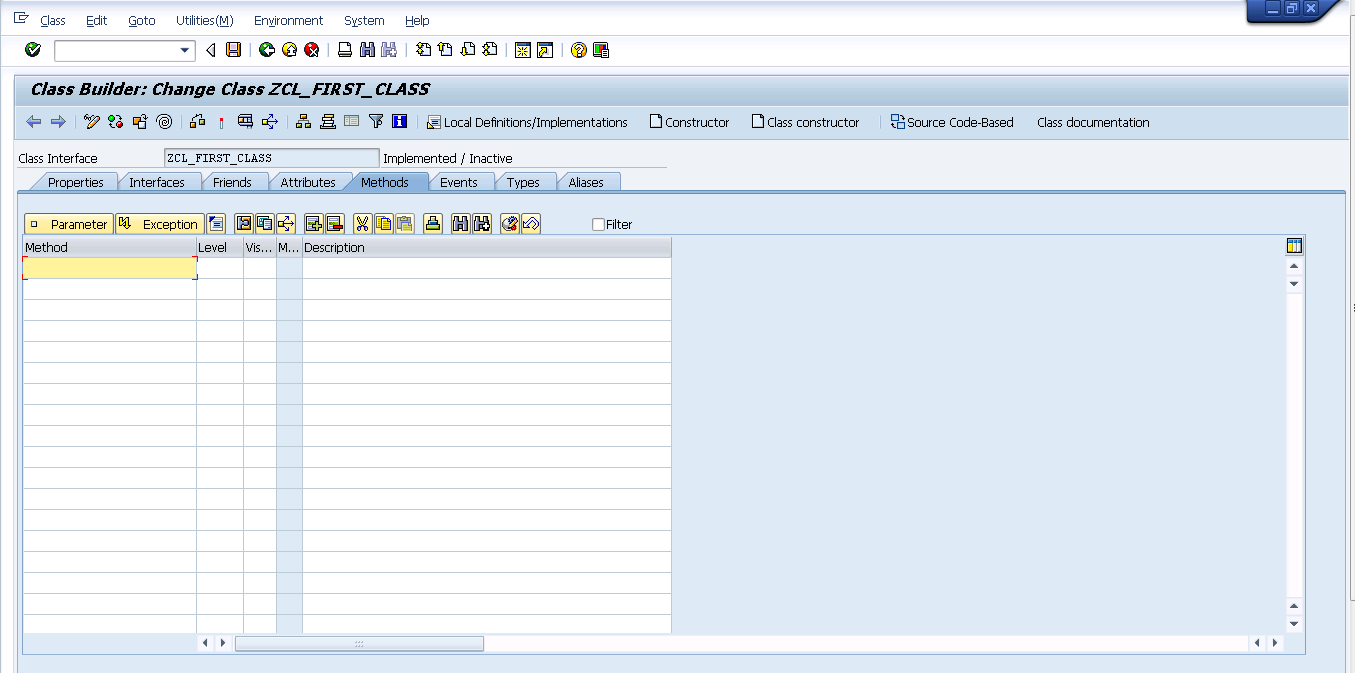Screen dimensions: 1355x673
Task: Click the Save (diskette) toolbar icon
Action: click(233, 50)
